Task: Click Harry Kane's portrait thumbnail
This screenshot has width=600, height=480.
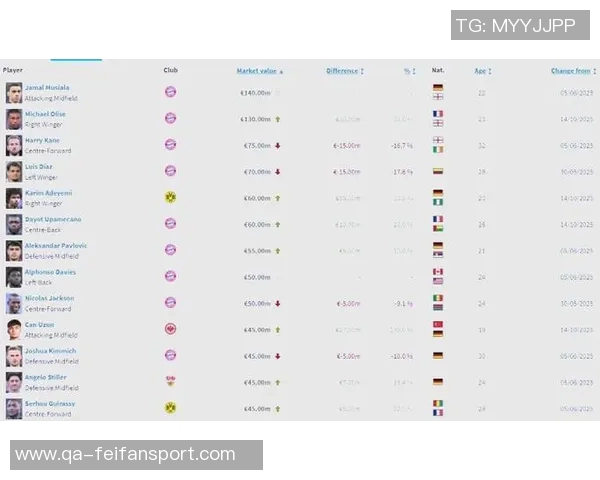Action: coord(14,145)
